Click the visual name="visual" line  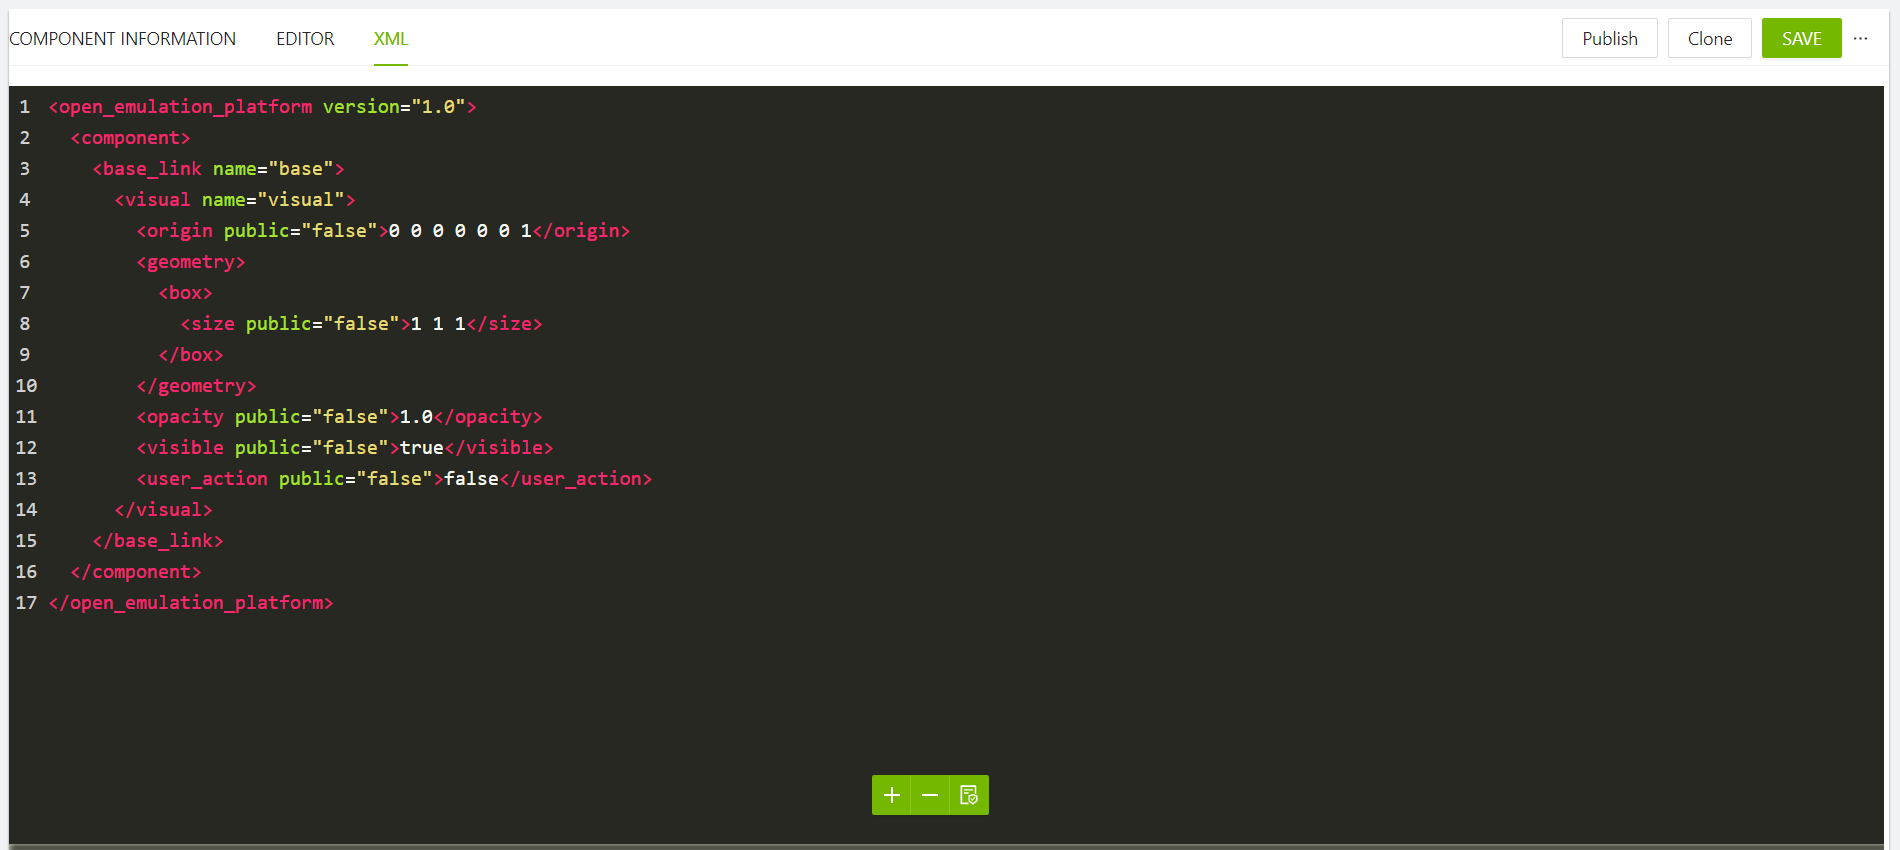(235, 199)
